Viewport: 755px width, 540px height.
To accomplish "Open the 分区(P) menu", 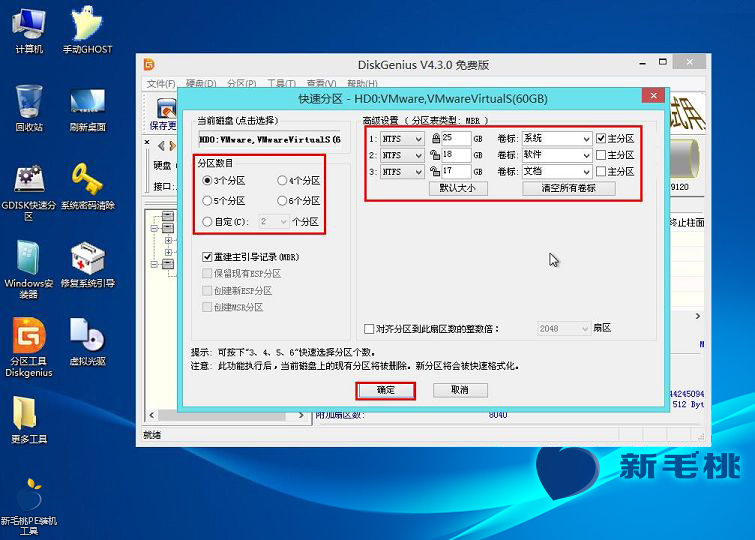I will [x=241, y=84].
